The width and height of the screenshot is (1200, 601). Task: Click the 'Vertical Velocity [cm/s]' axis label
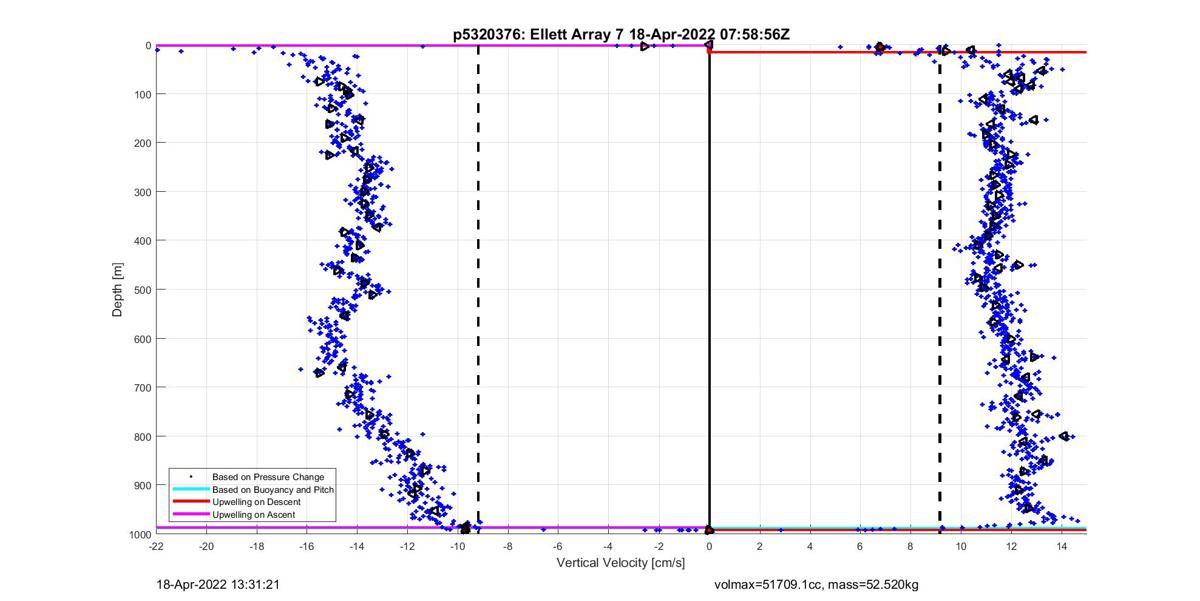tap(621, 563)
